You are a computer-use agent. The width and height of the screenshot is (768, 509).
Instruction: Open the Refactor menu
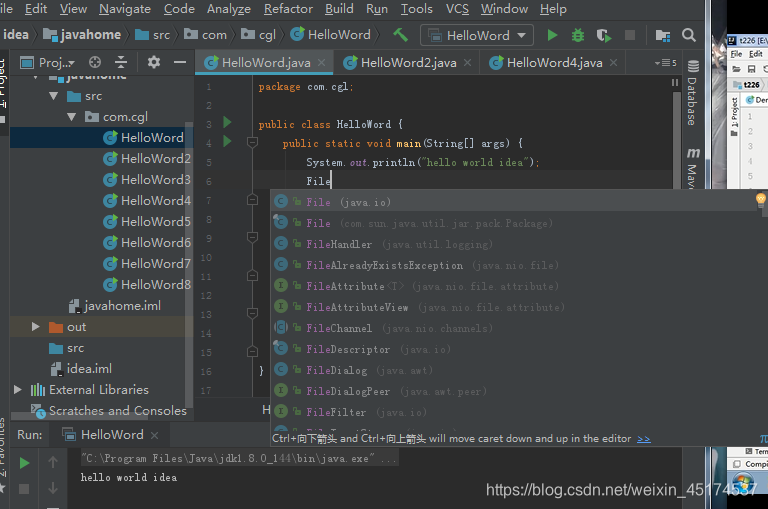click(288, 9)
